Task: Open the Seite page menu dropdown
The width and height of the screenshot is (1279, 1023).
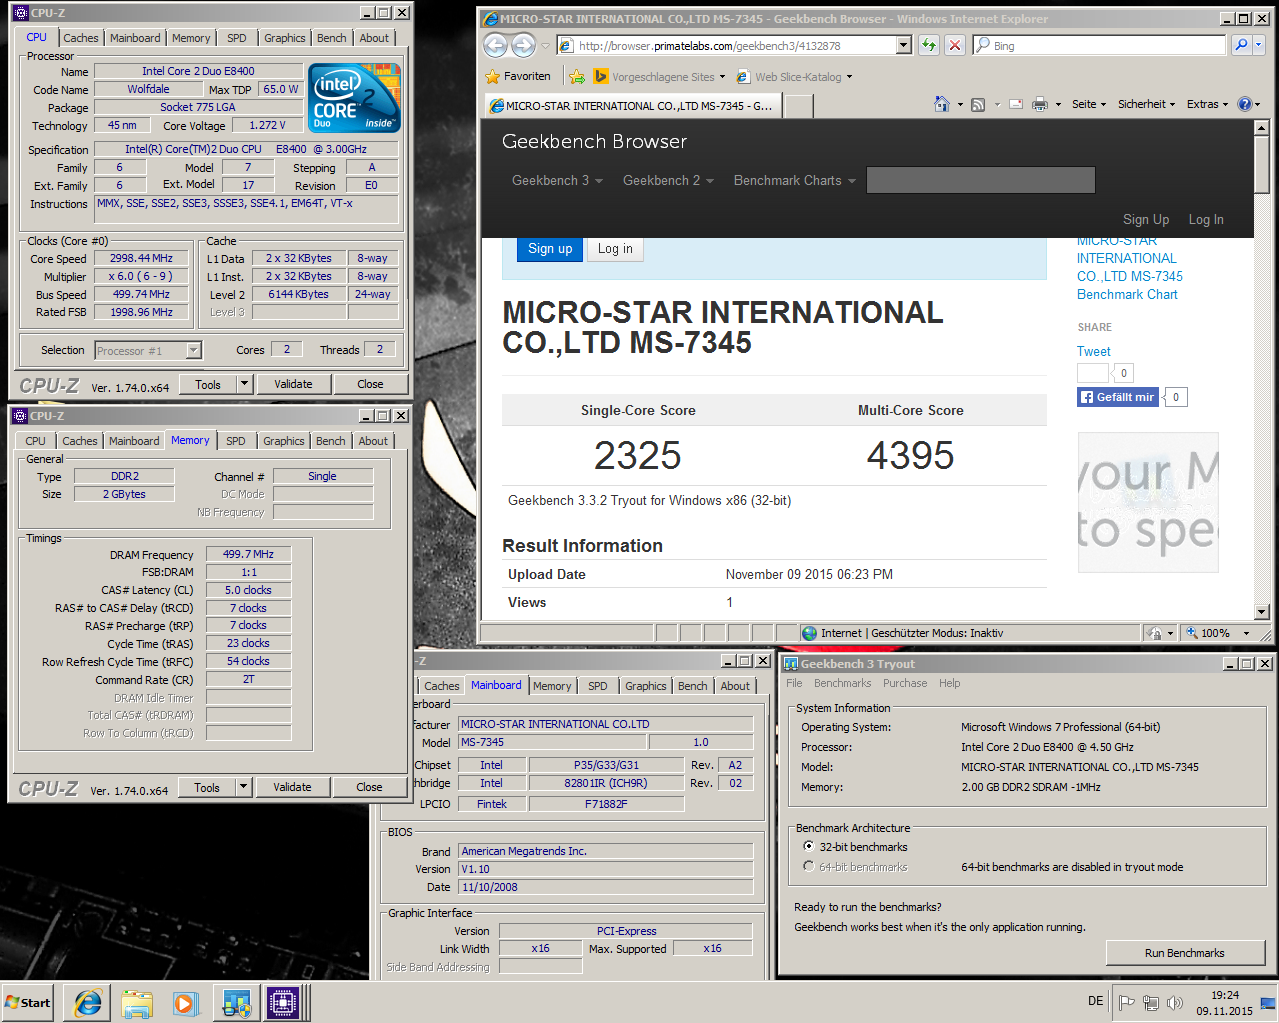Action: click(1089, 104)
